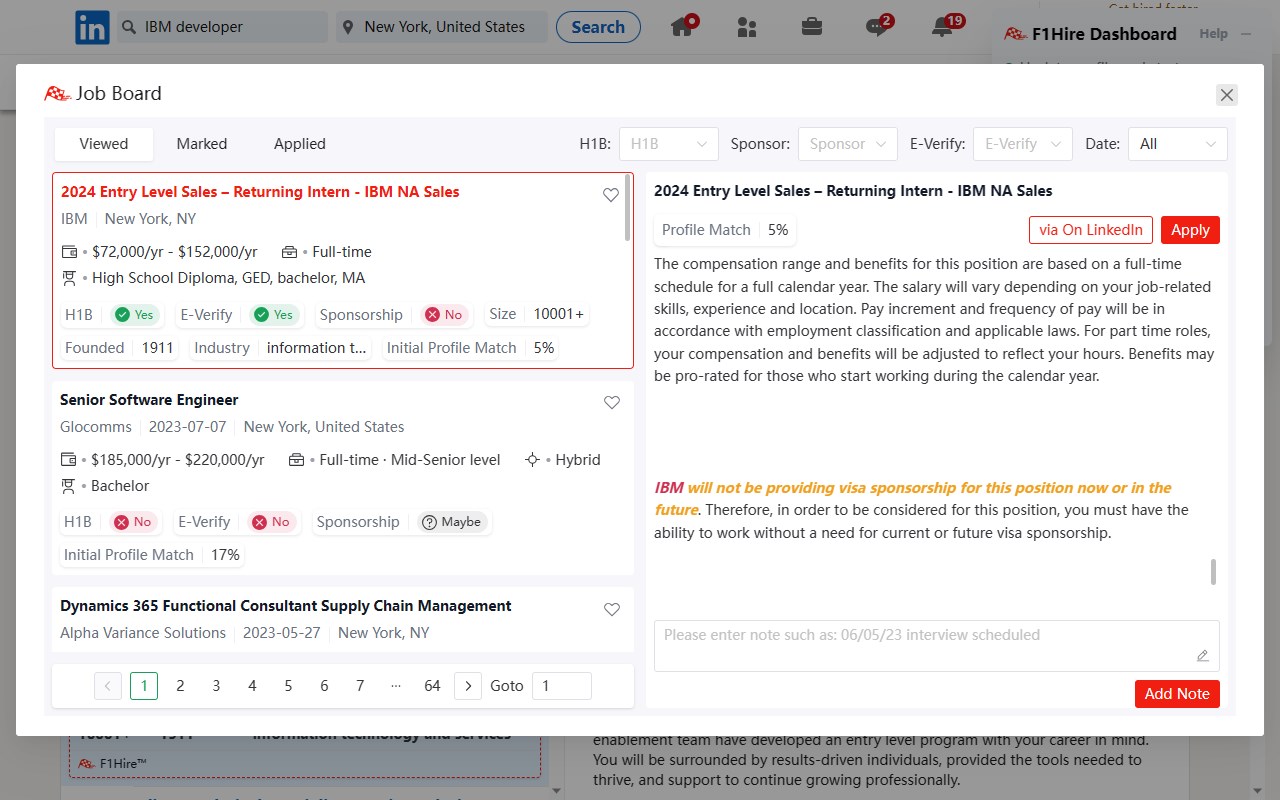Open My Network people icon
The image size is (1280, 800).
point(747,27)
